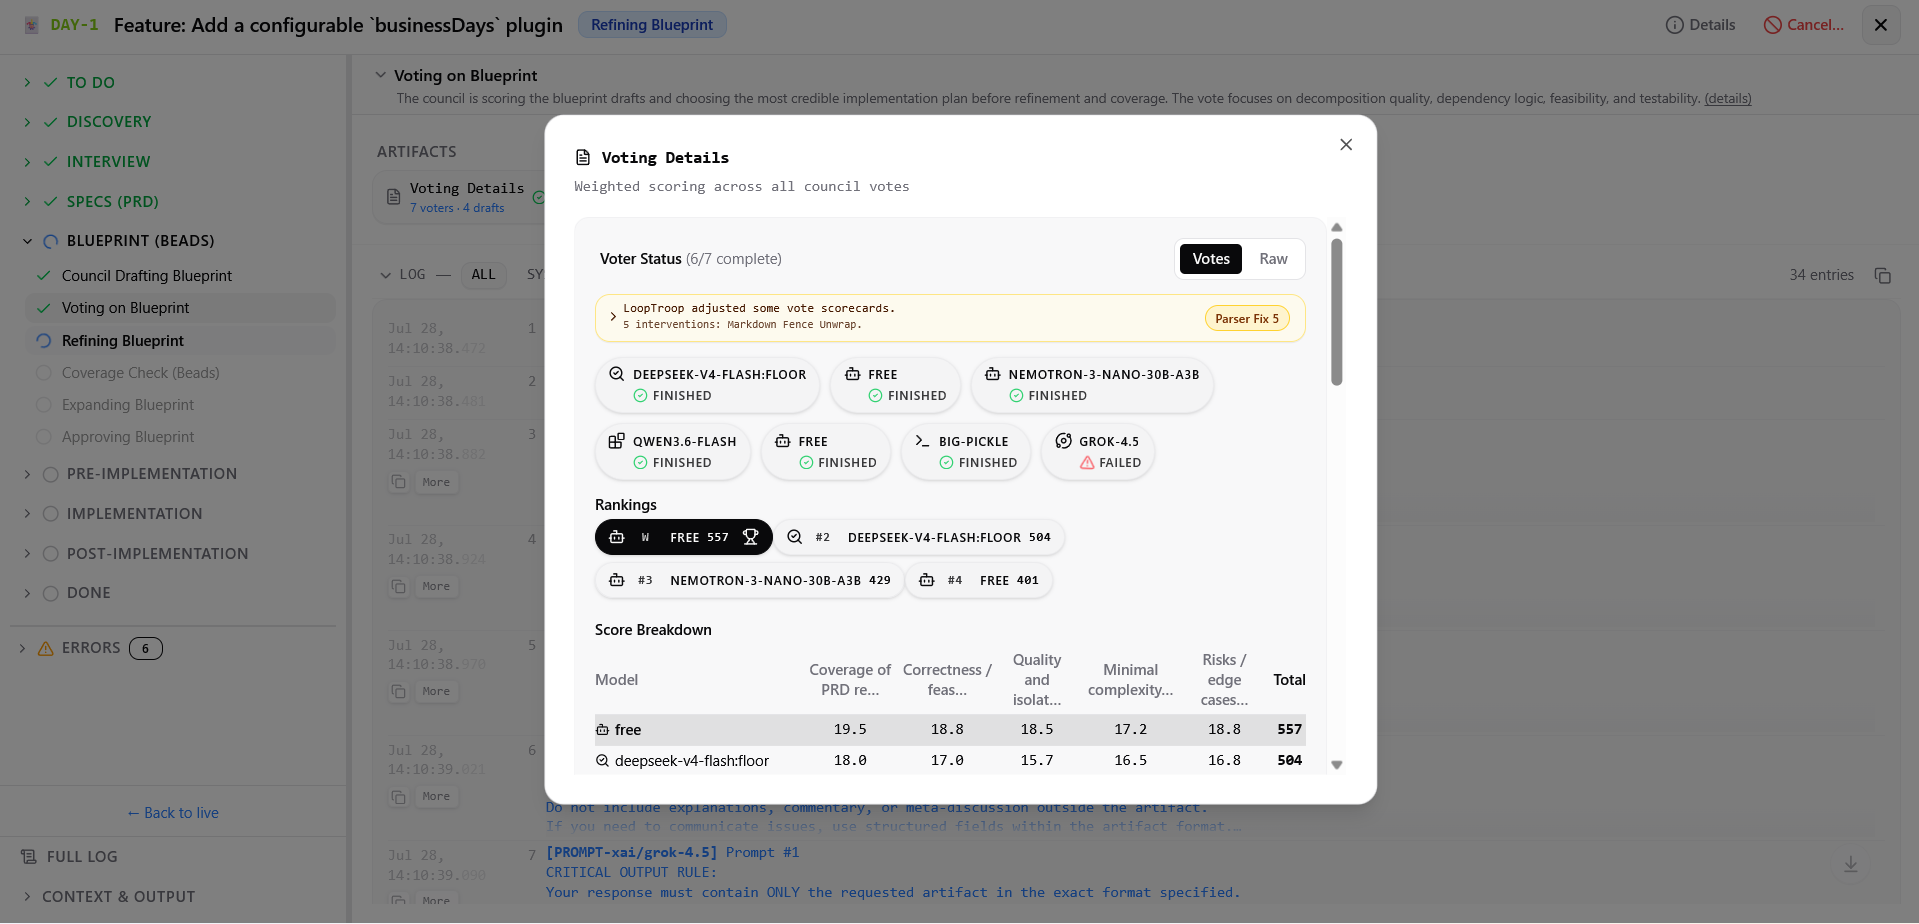1919x924 pixels.
Task: Click the robot icon in the free table row
Action: point(602,730)
